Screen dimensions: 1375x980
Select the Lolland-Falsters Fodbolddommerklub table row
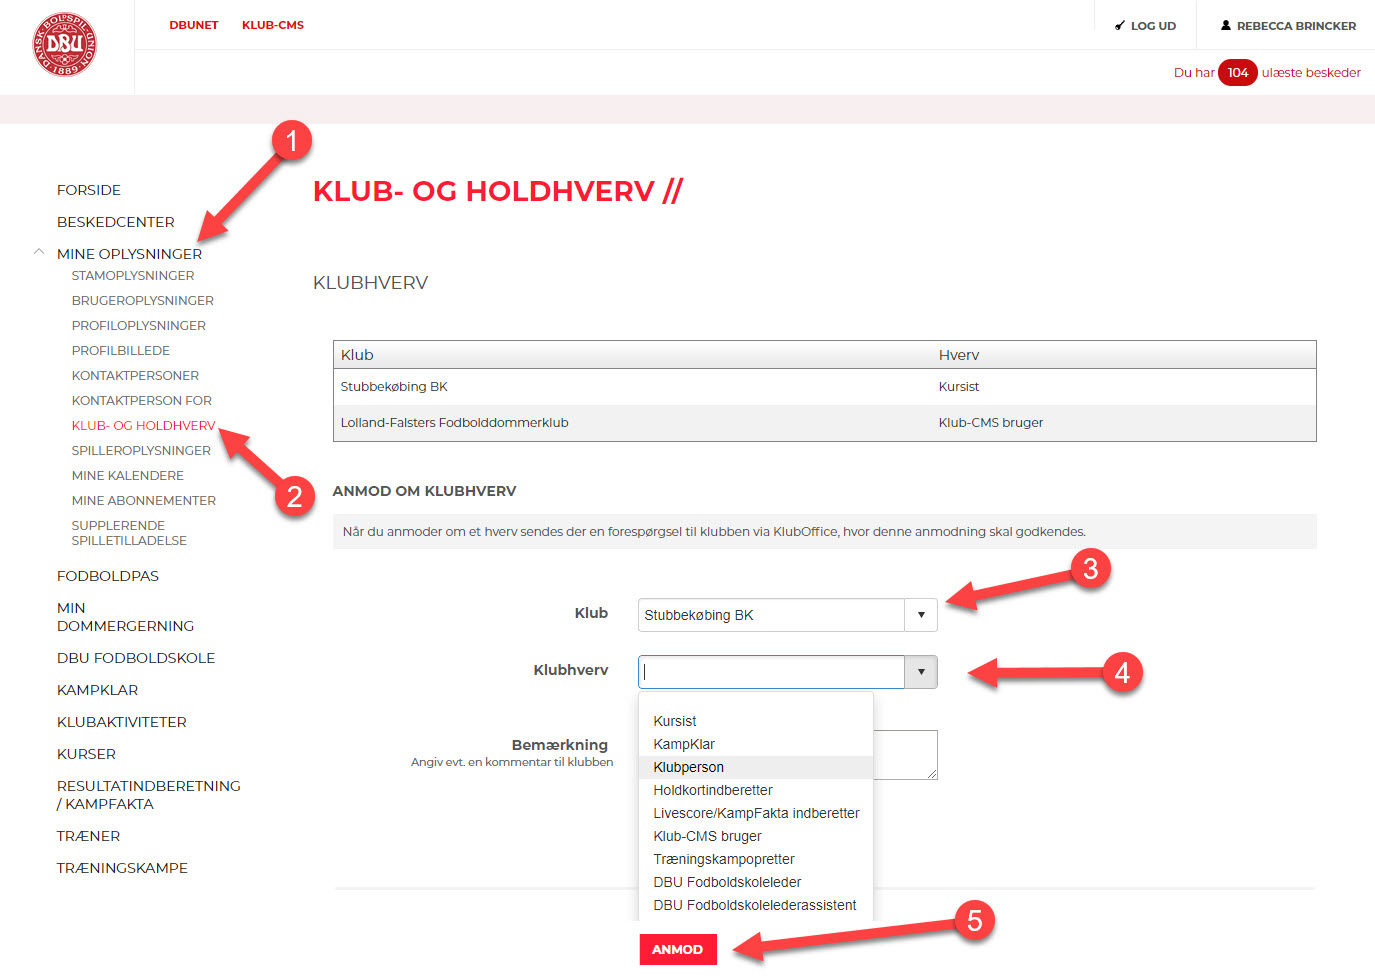click(x=824, y=423)
